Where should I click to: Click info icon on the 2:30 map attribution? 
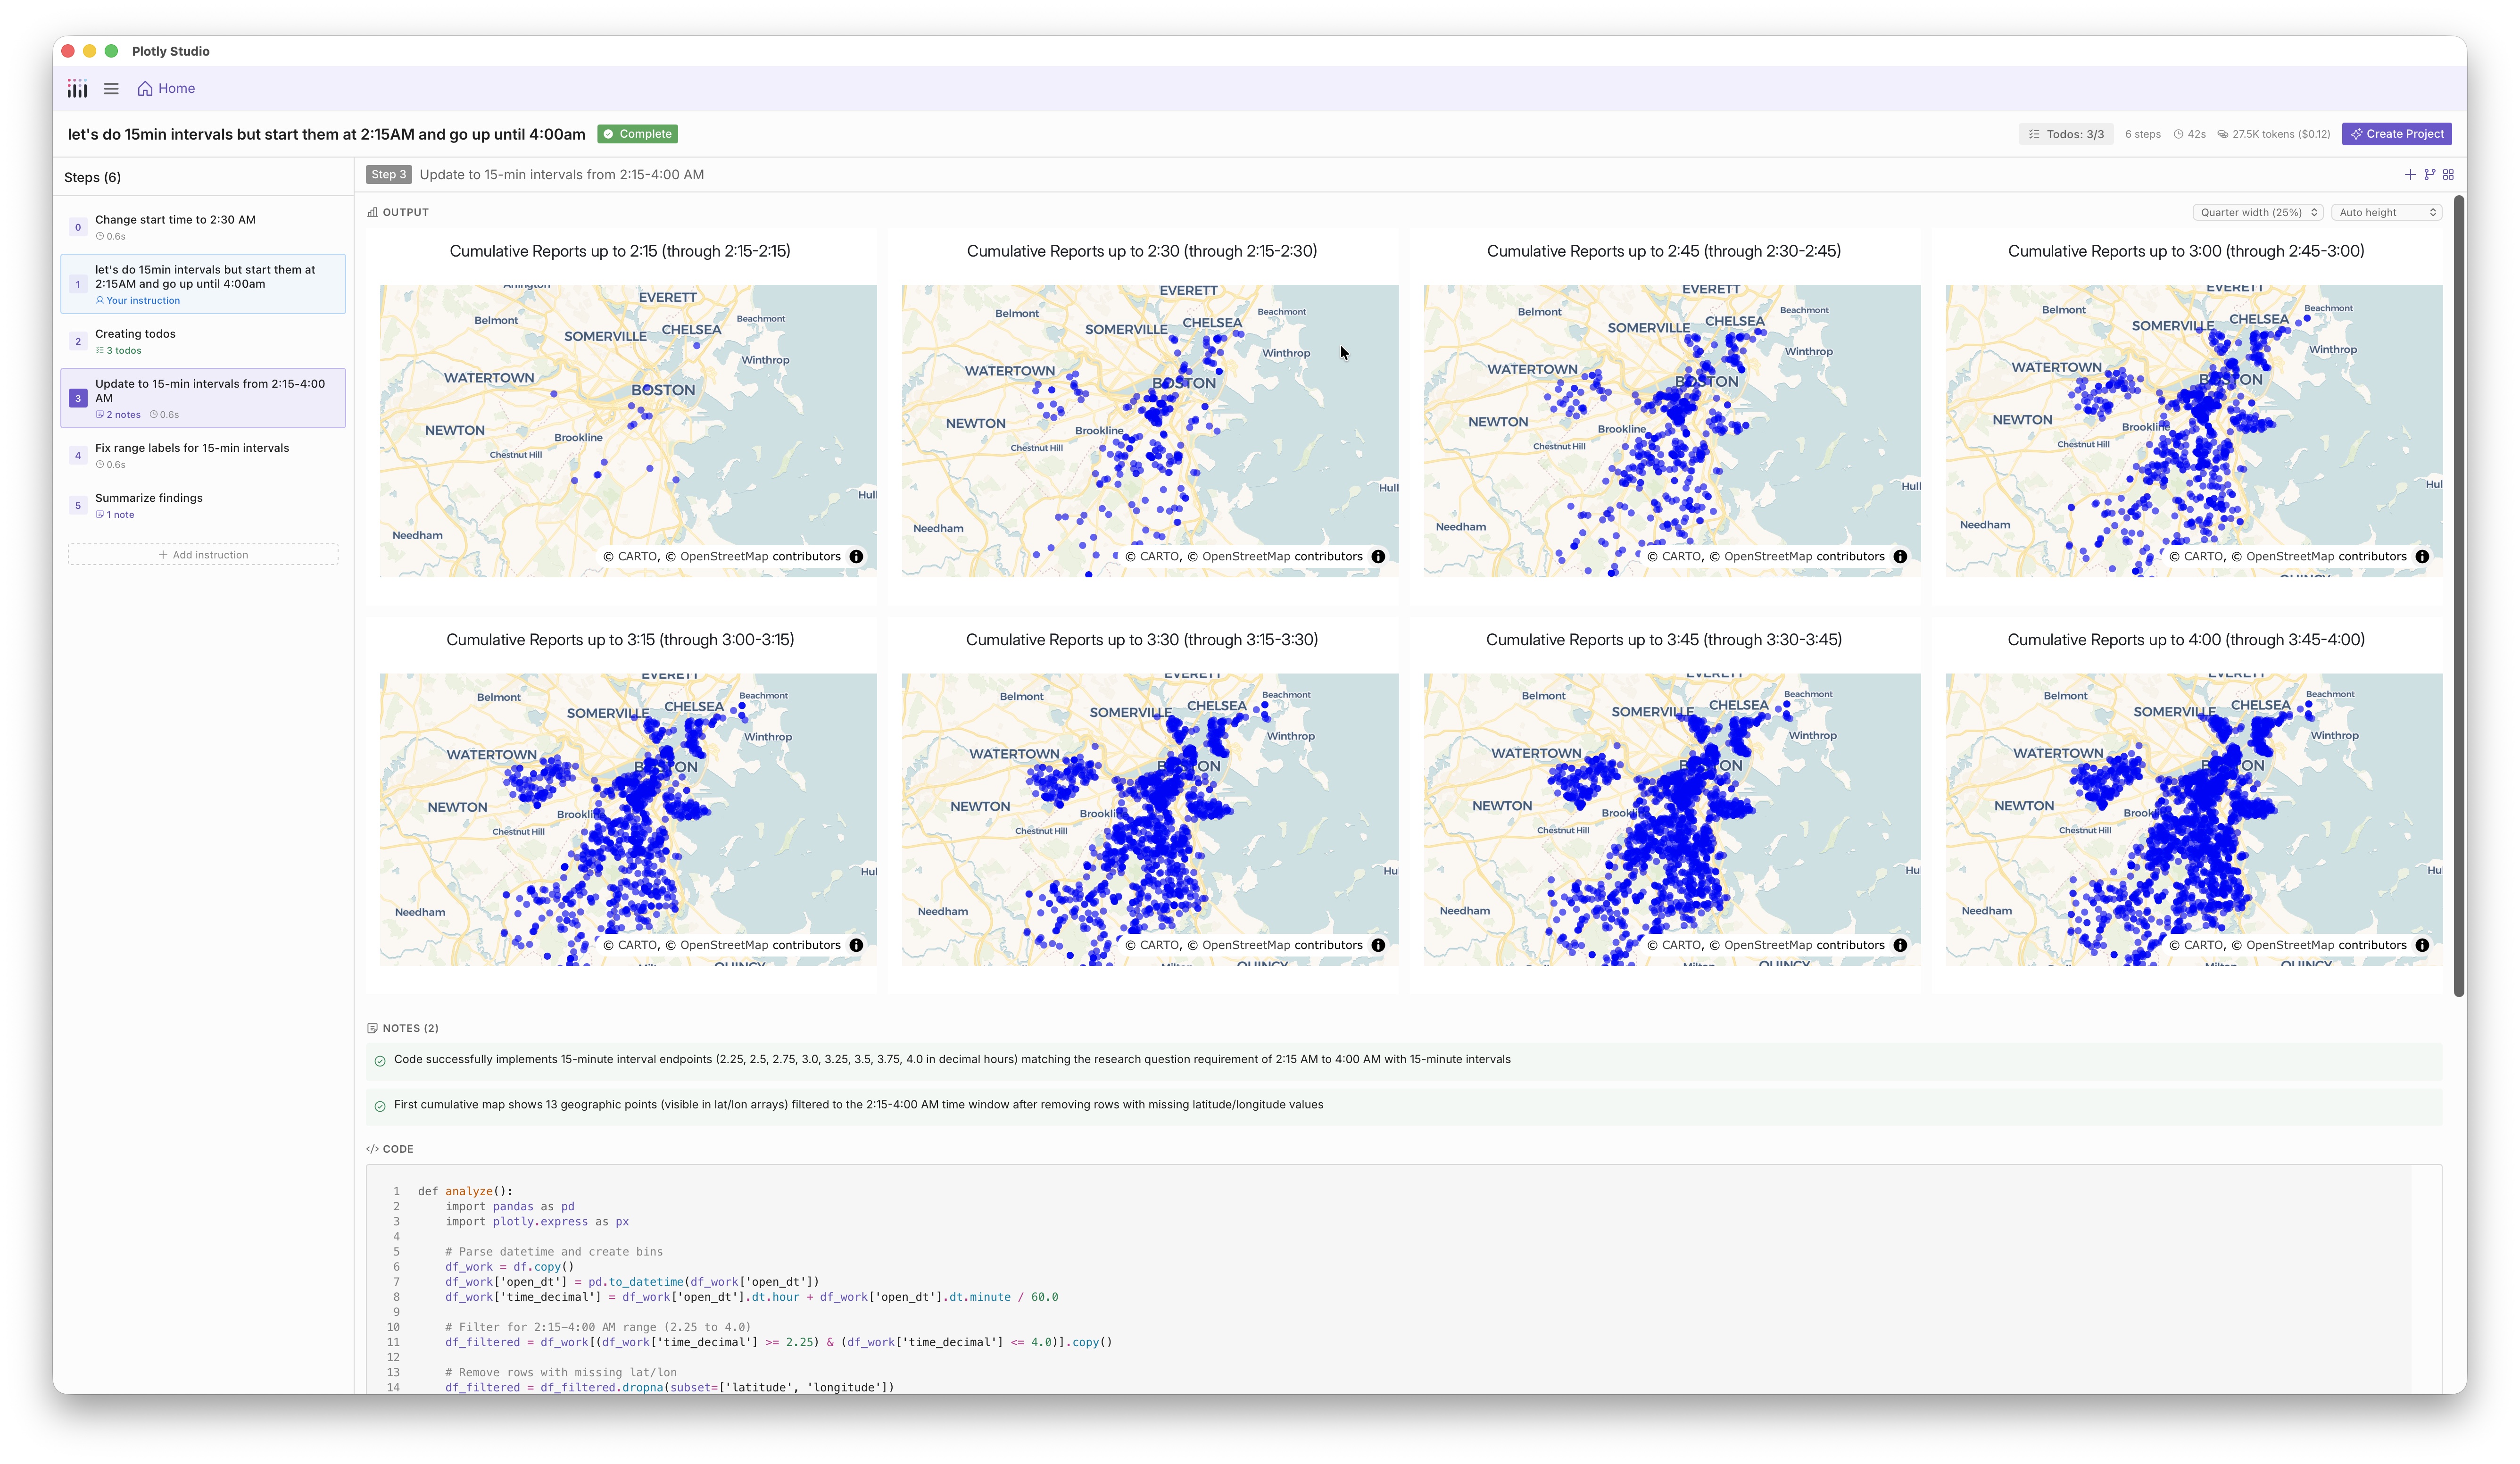[1378, 557]
